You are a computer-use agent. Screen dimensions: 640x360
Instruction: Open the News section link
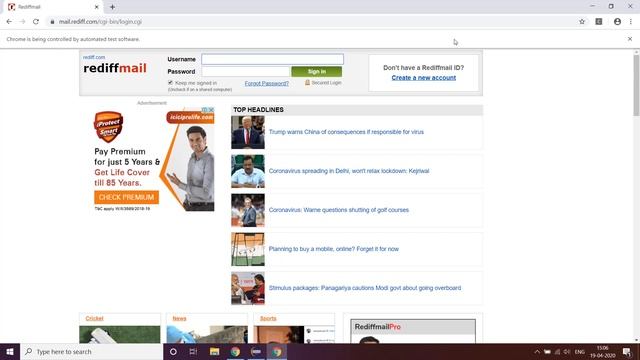[179, 318]
